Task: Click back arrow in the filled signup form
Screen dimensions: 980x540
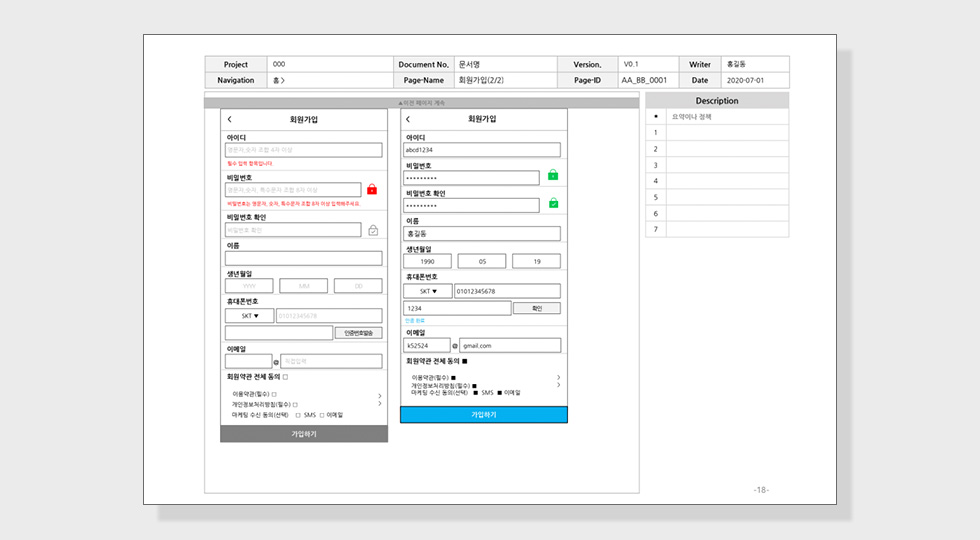Action: (408, 119)
